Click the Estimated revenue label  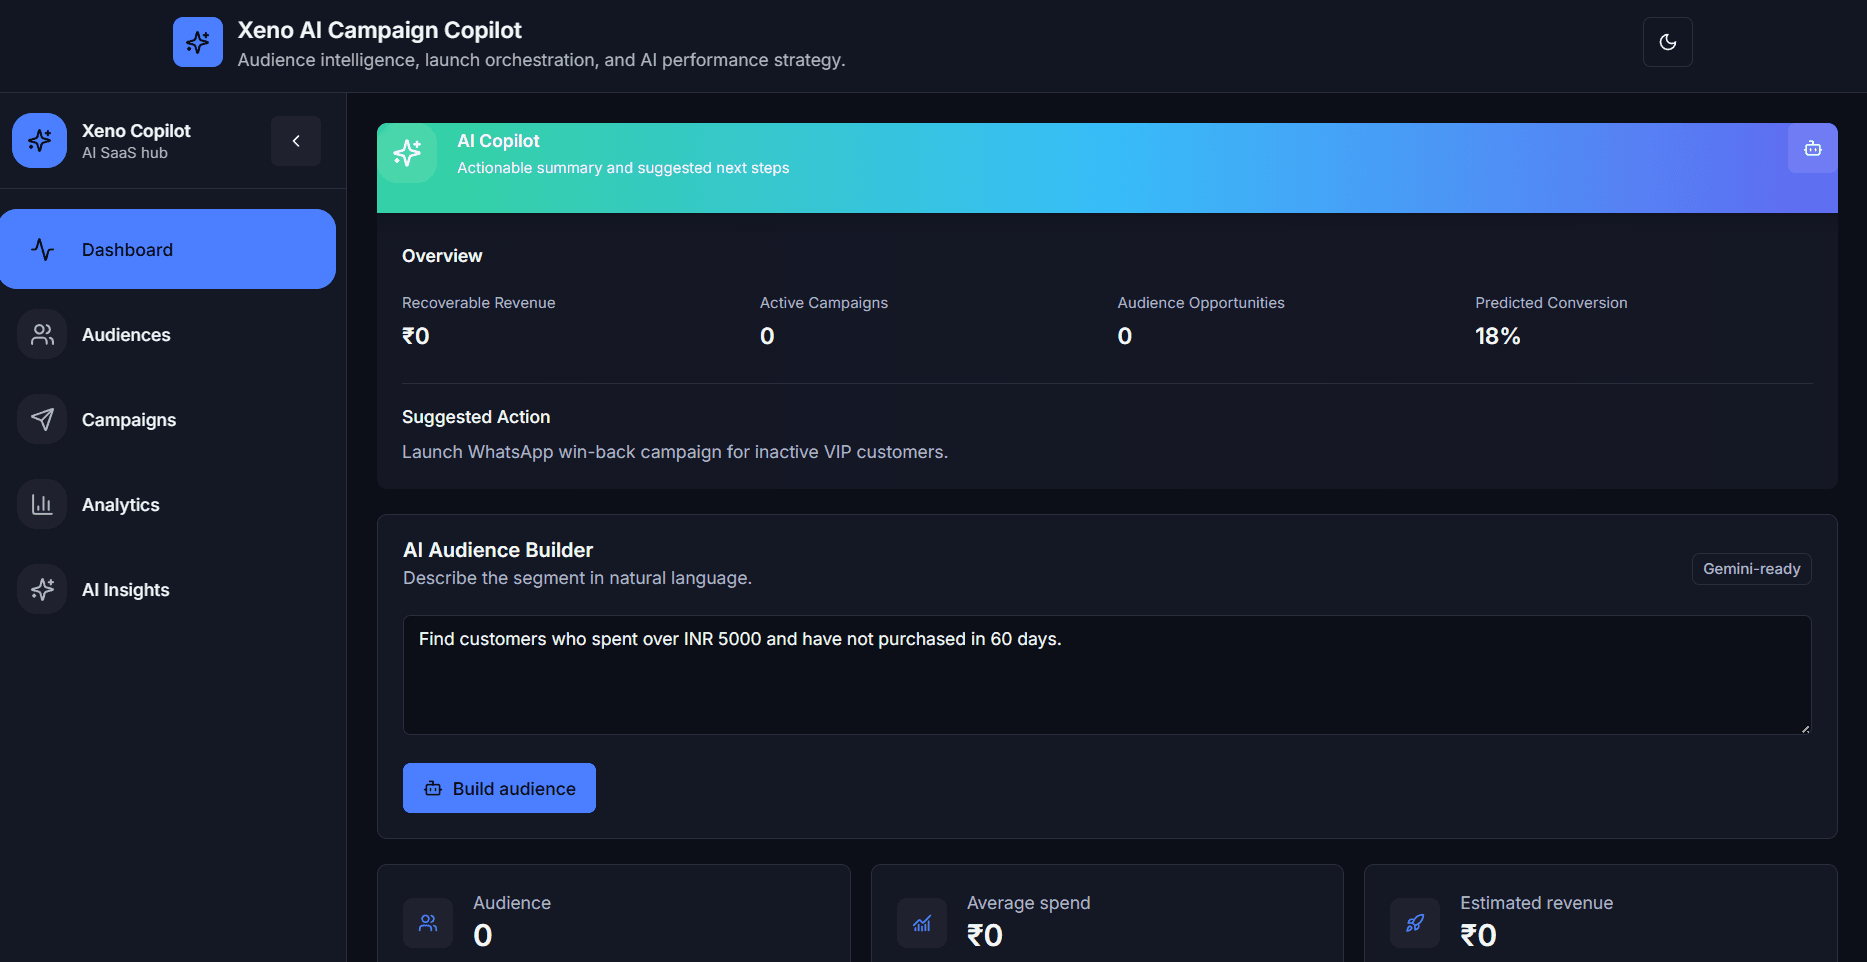coord(1536,903)
